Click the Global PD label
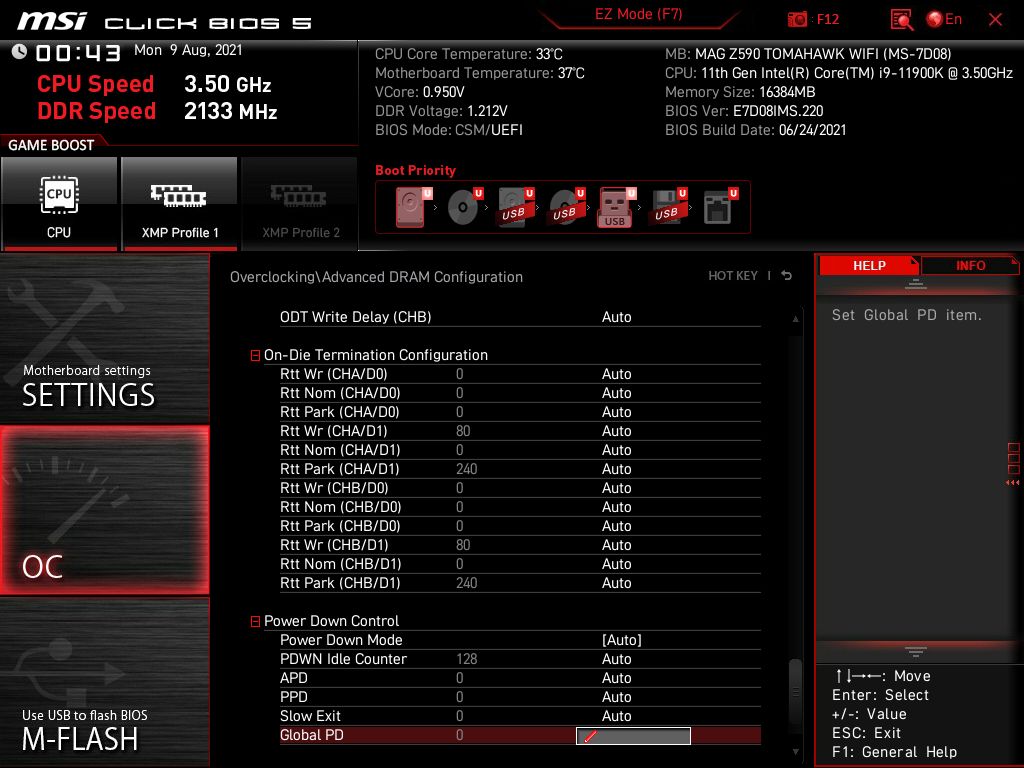 click(x=312, y=735)
